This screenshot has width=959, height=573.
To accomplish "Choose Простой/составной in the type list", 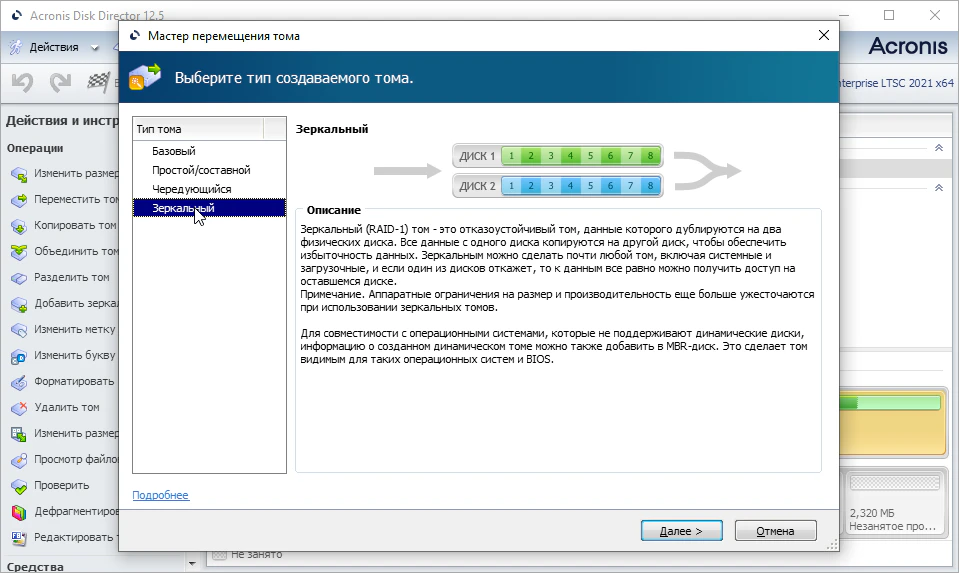I will pyautogui.click(x=201, y=170).
